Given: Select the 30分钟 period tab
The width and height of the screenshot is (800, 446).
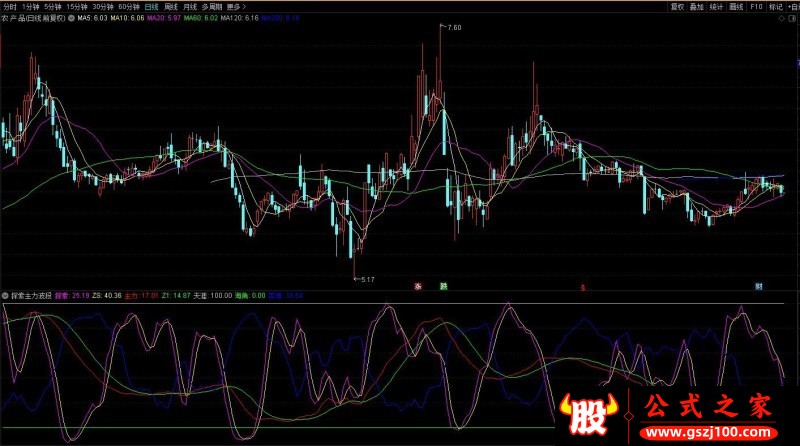Looking at the screenshot, I should coord(103,7).
